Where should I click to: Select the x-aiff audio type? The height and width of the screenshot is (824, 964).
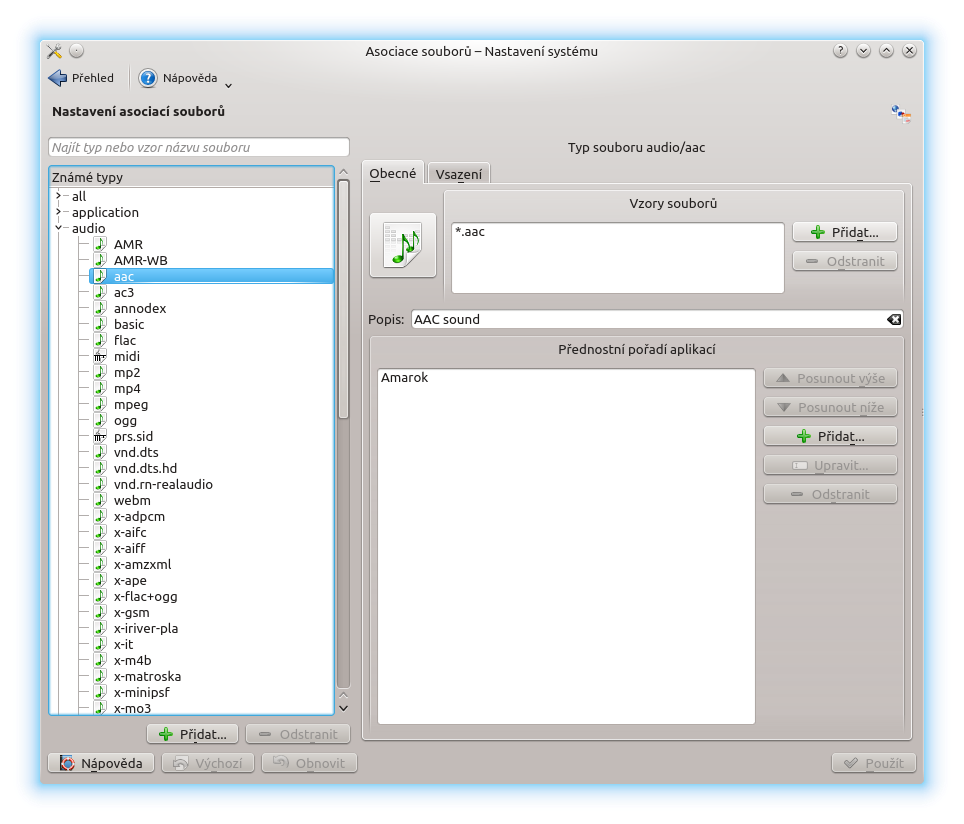tap(130, 548)
